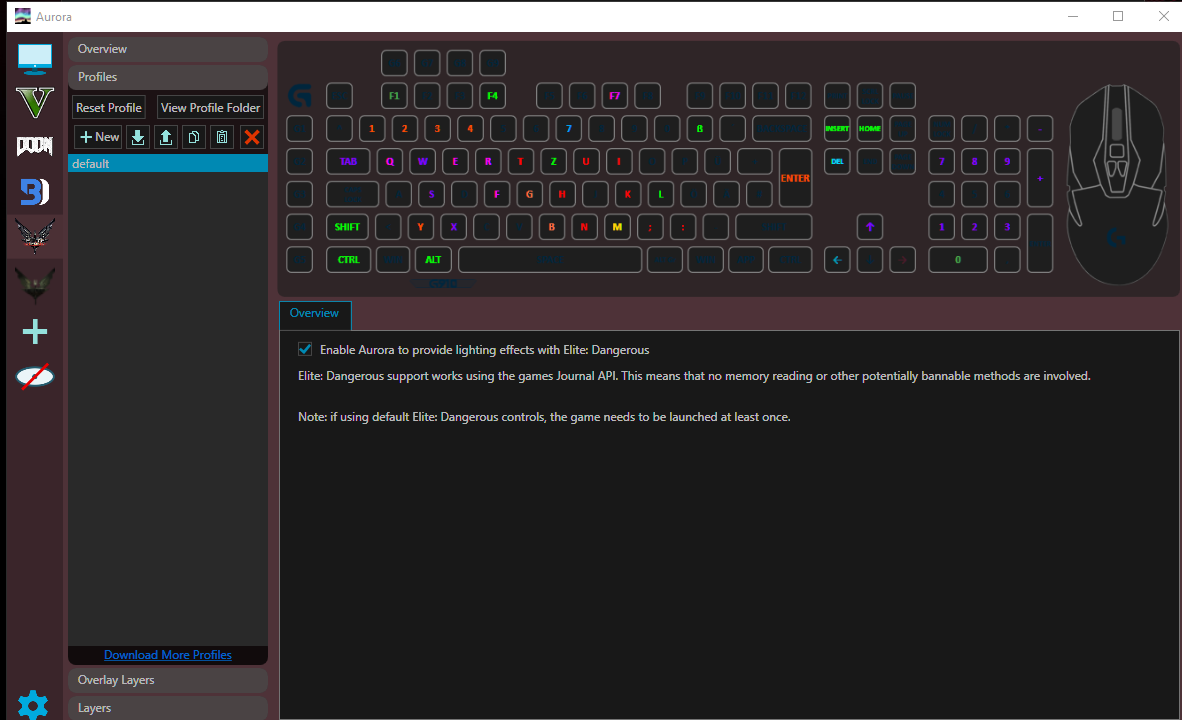The image size is (1182, 720).
Task: Toggle Enable Aurora lighting effects checkbox
Action: [305, 349]
